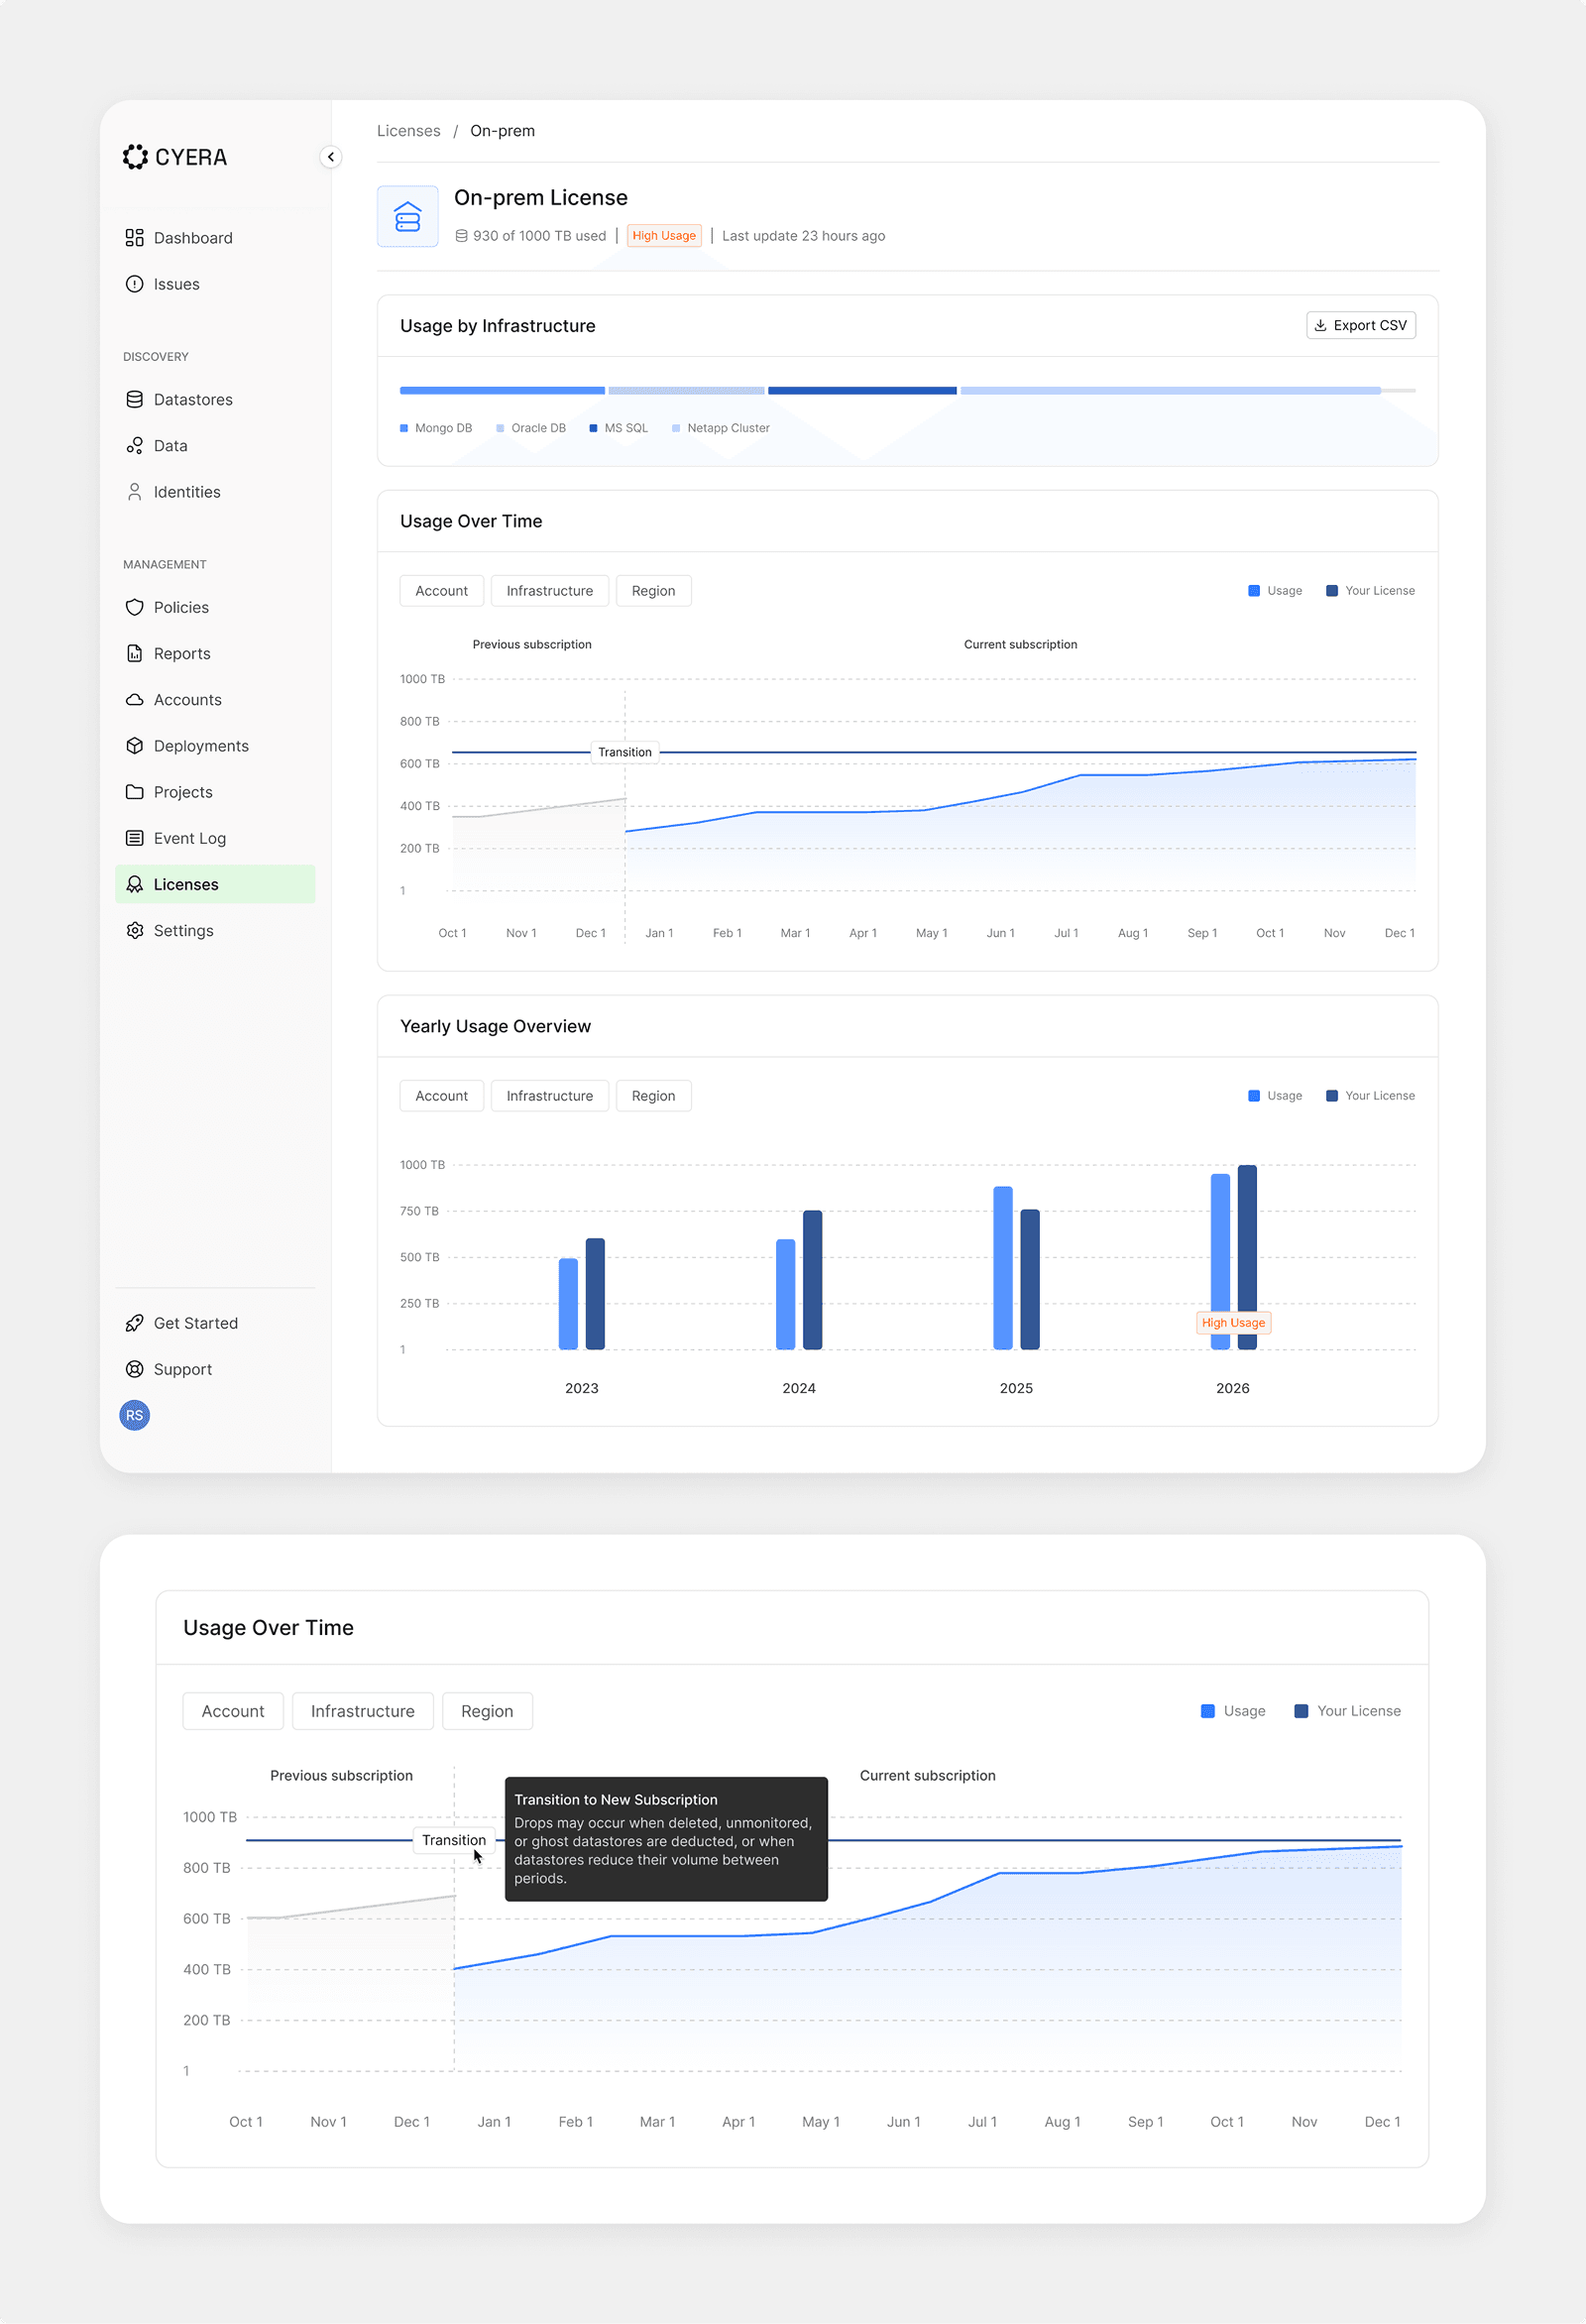Viewport: 1586px width, 2324px height.
Task: Open Reports using its document icon
Action: [x=135, y=653]
